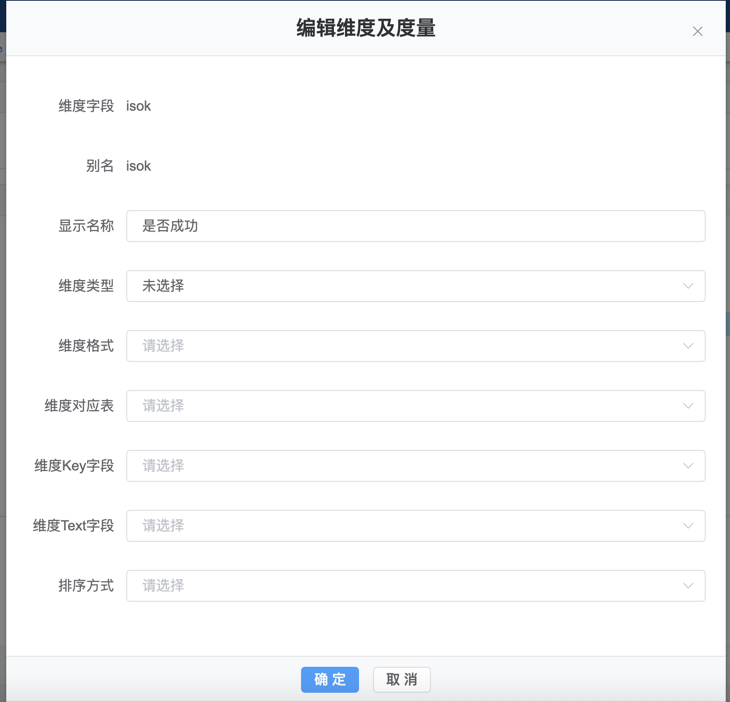Click the isok value beside 别名
Viewport: 730px width, 702px height.
coord(138,166)
